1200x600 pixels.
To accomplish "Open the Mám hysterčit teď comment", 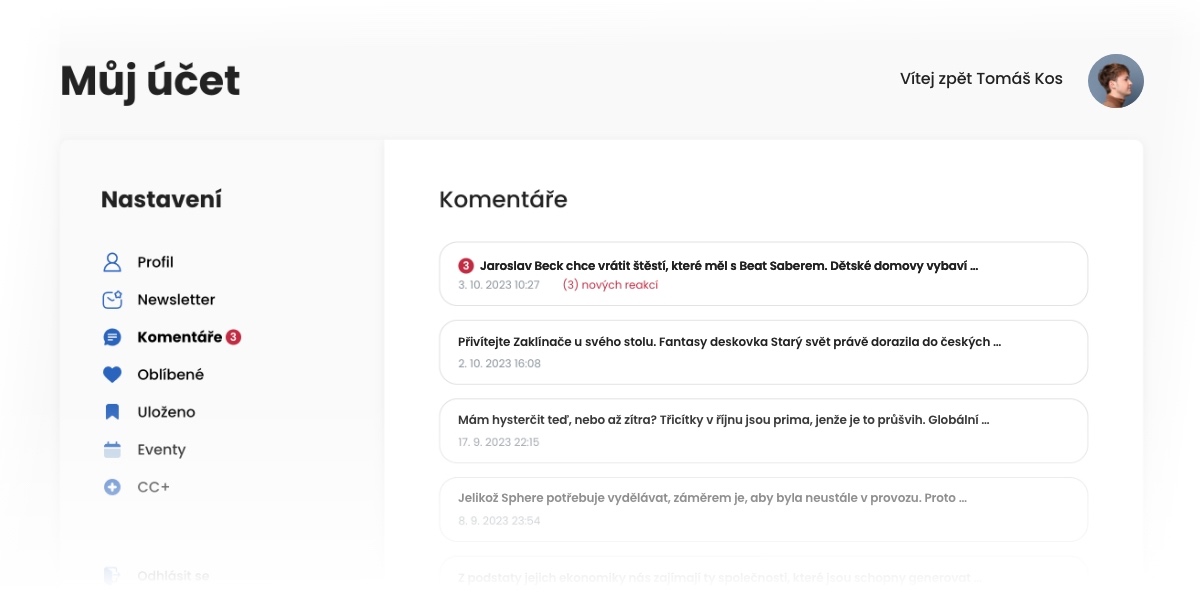I will point(763,431).
